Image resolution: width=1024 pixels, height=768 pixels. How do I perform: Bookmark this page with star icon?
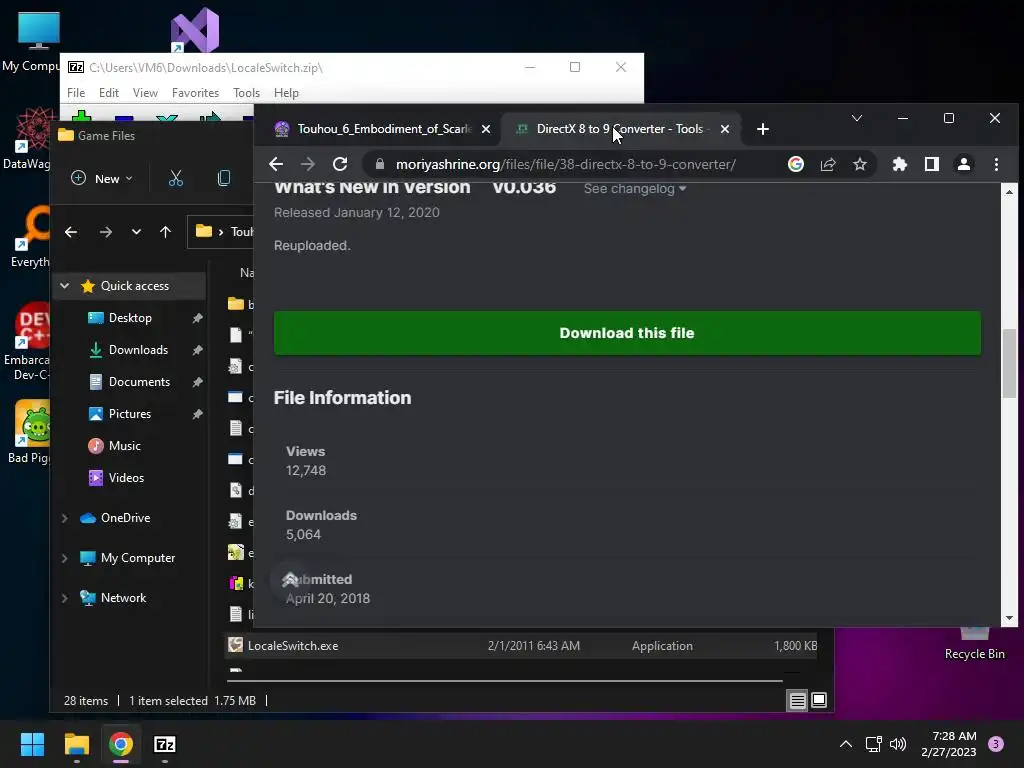coord(859,164)
